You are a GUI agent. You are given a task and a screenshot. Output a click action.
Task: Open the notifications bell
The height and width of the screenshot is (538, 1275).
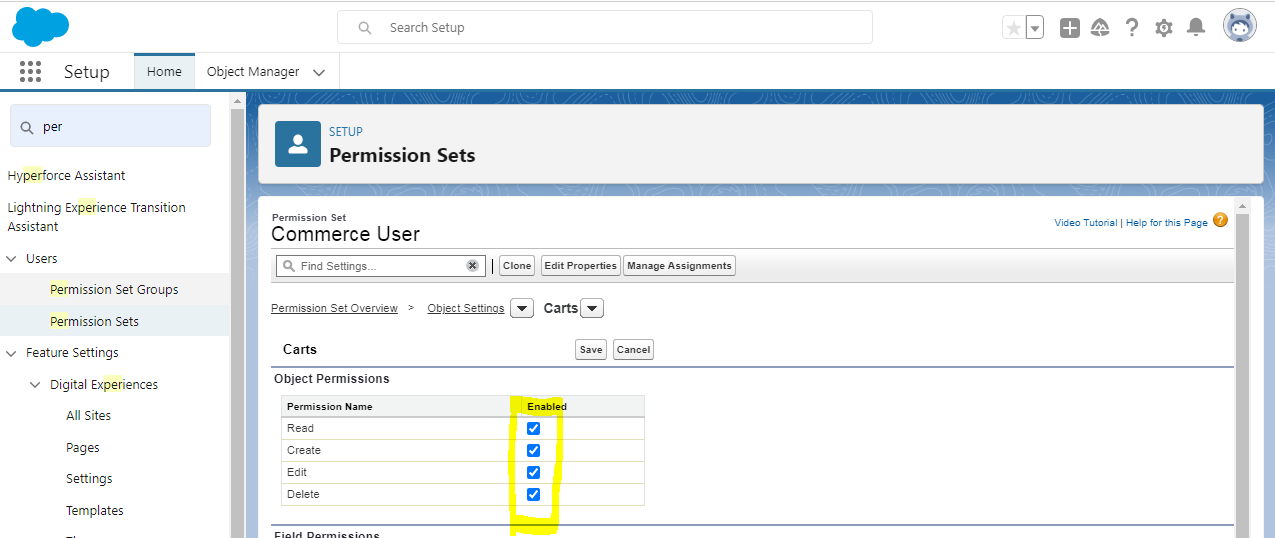coord(1195,28)
